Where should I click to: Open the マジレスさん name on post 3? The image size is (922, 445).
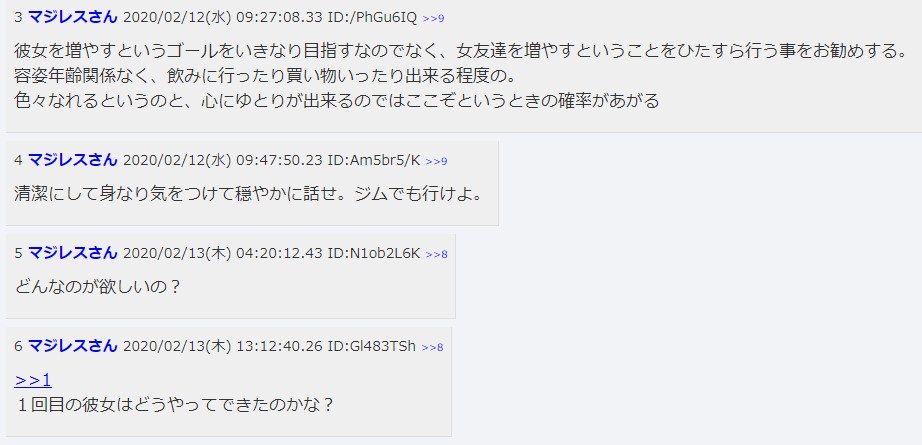[73, 18]
